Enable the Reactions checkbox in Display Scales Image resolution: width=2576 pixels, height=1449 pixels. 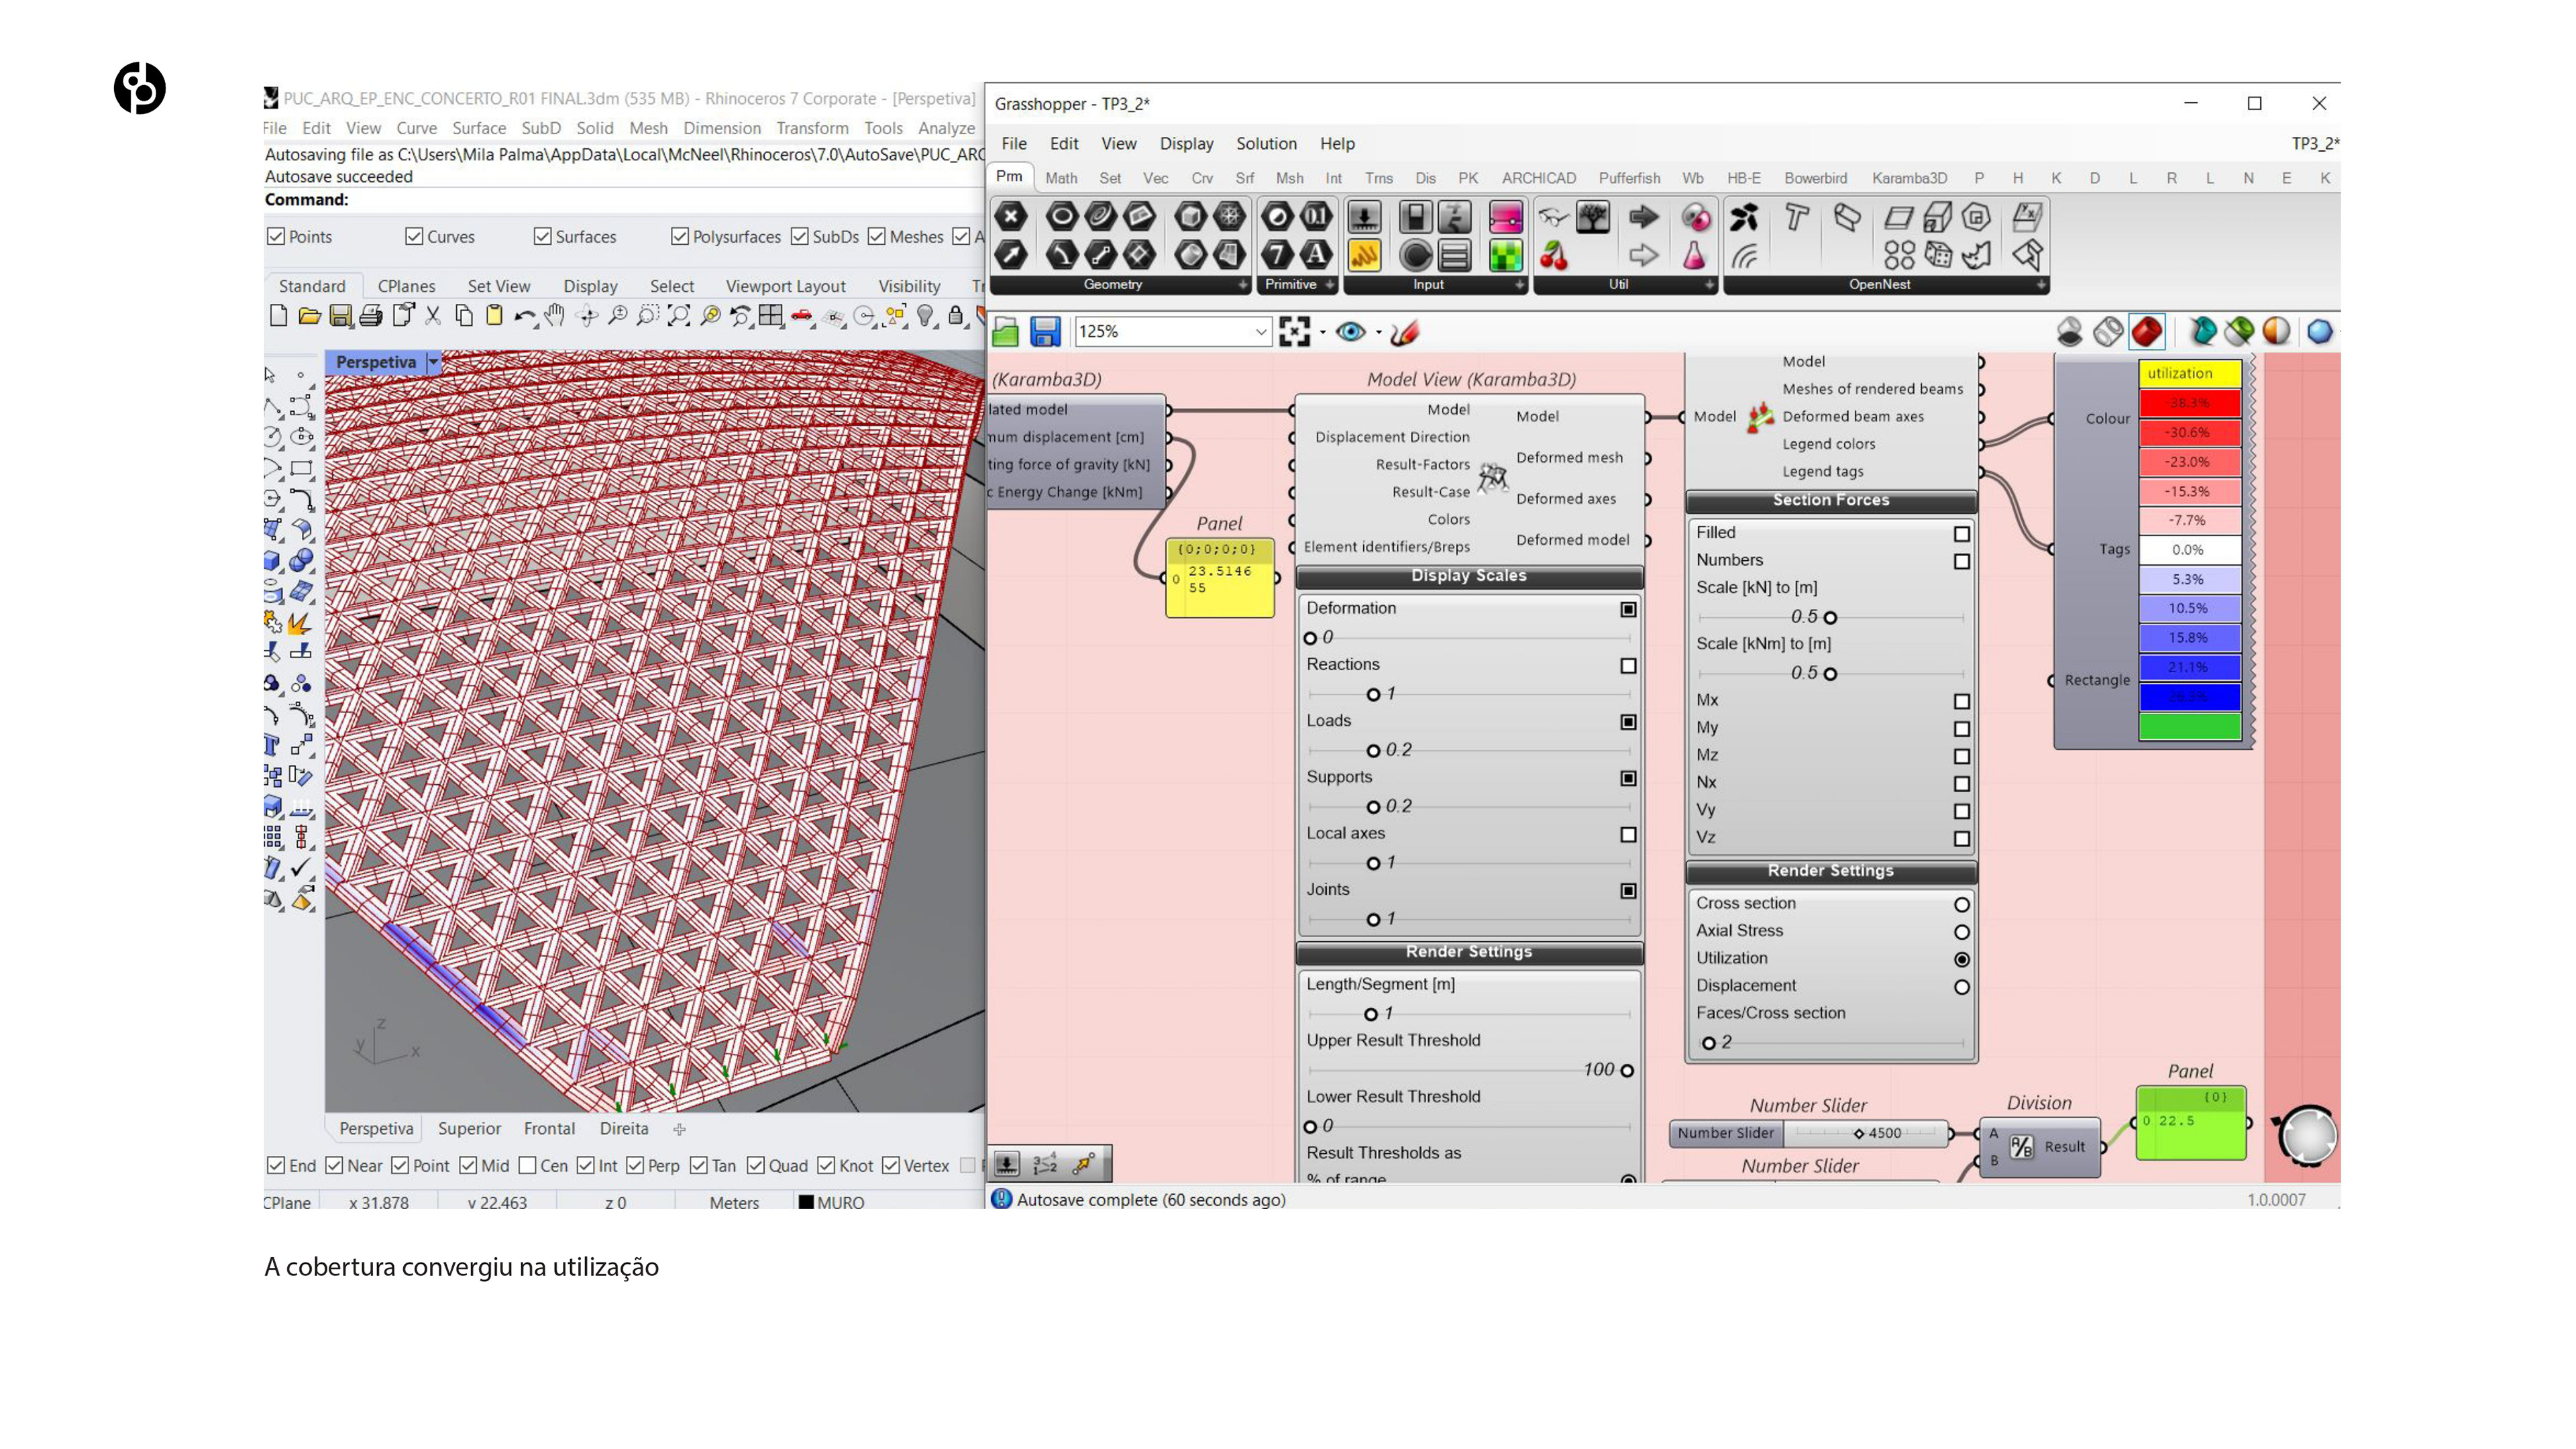[1628, 666]
